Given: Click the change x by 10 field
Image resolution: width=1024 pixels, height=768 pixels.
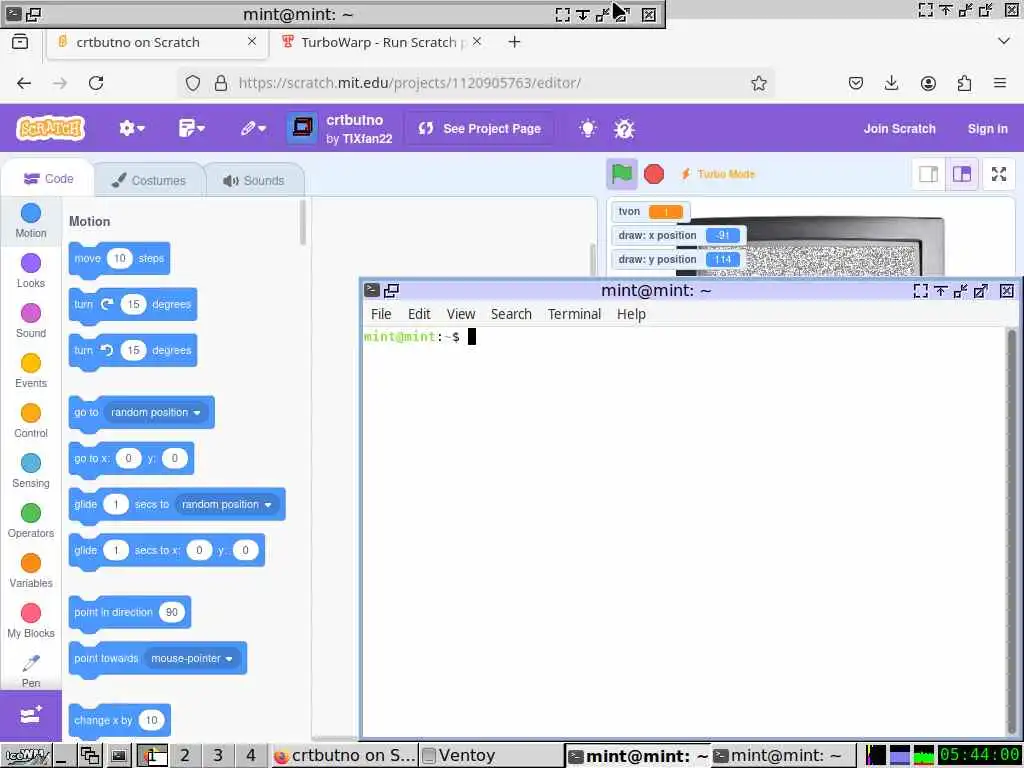Looking at the screenshot, I should point(152,720).
